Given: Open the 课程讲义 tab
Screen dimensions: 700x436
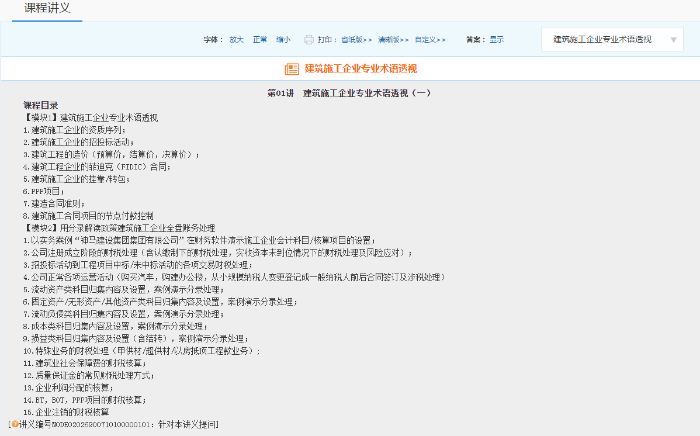Looking at the screenshot, I should tap(47, 9).
